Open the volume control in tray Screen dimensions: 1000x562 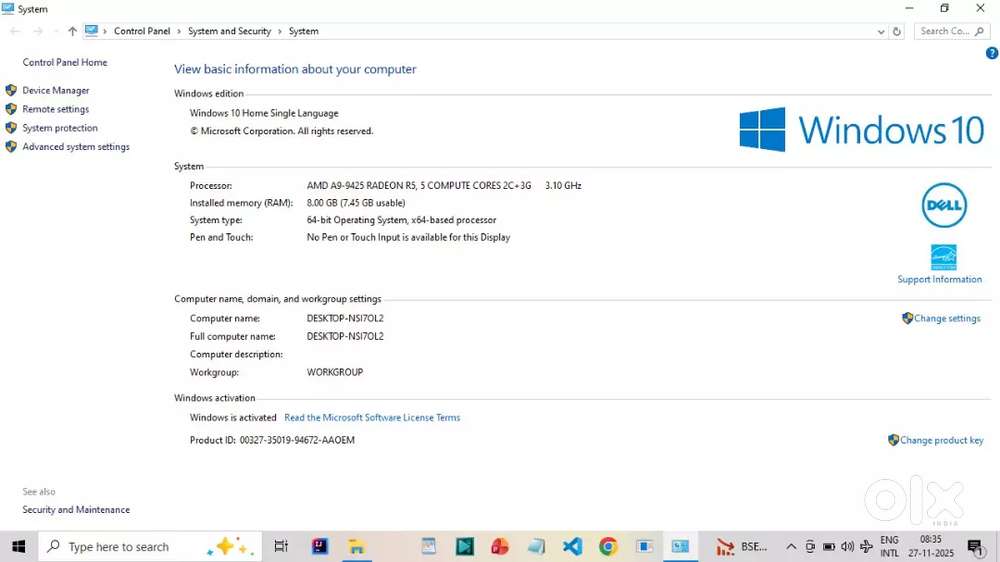[847, 547]
